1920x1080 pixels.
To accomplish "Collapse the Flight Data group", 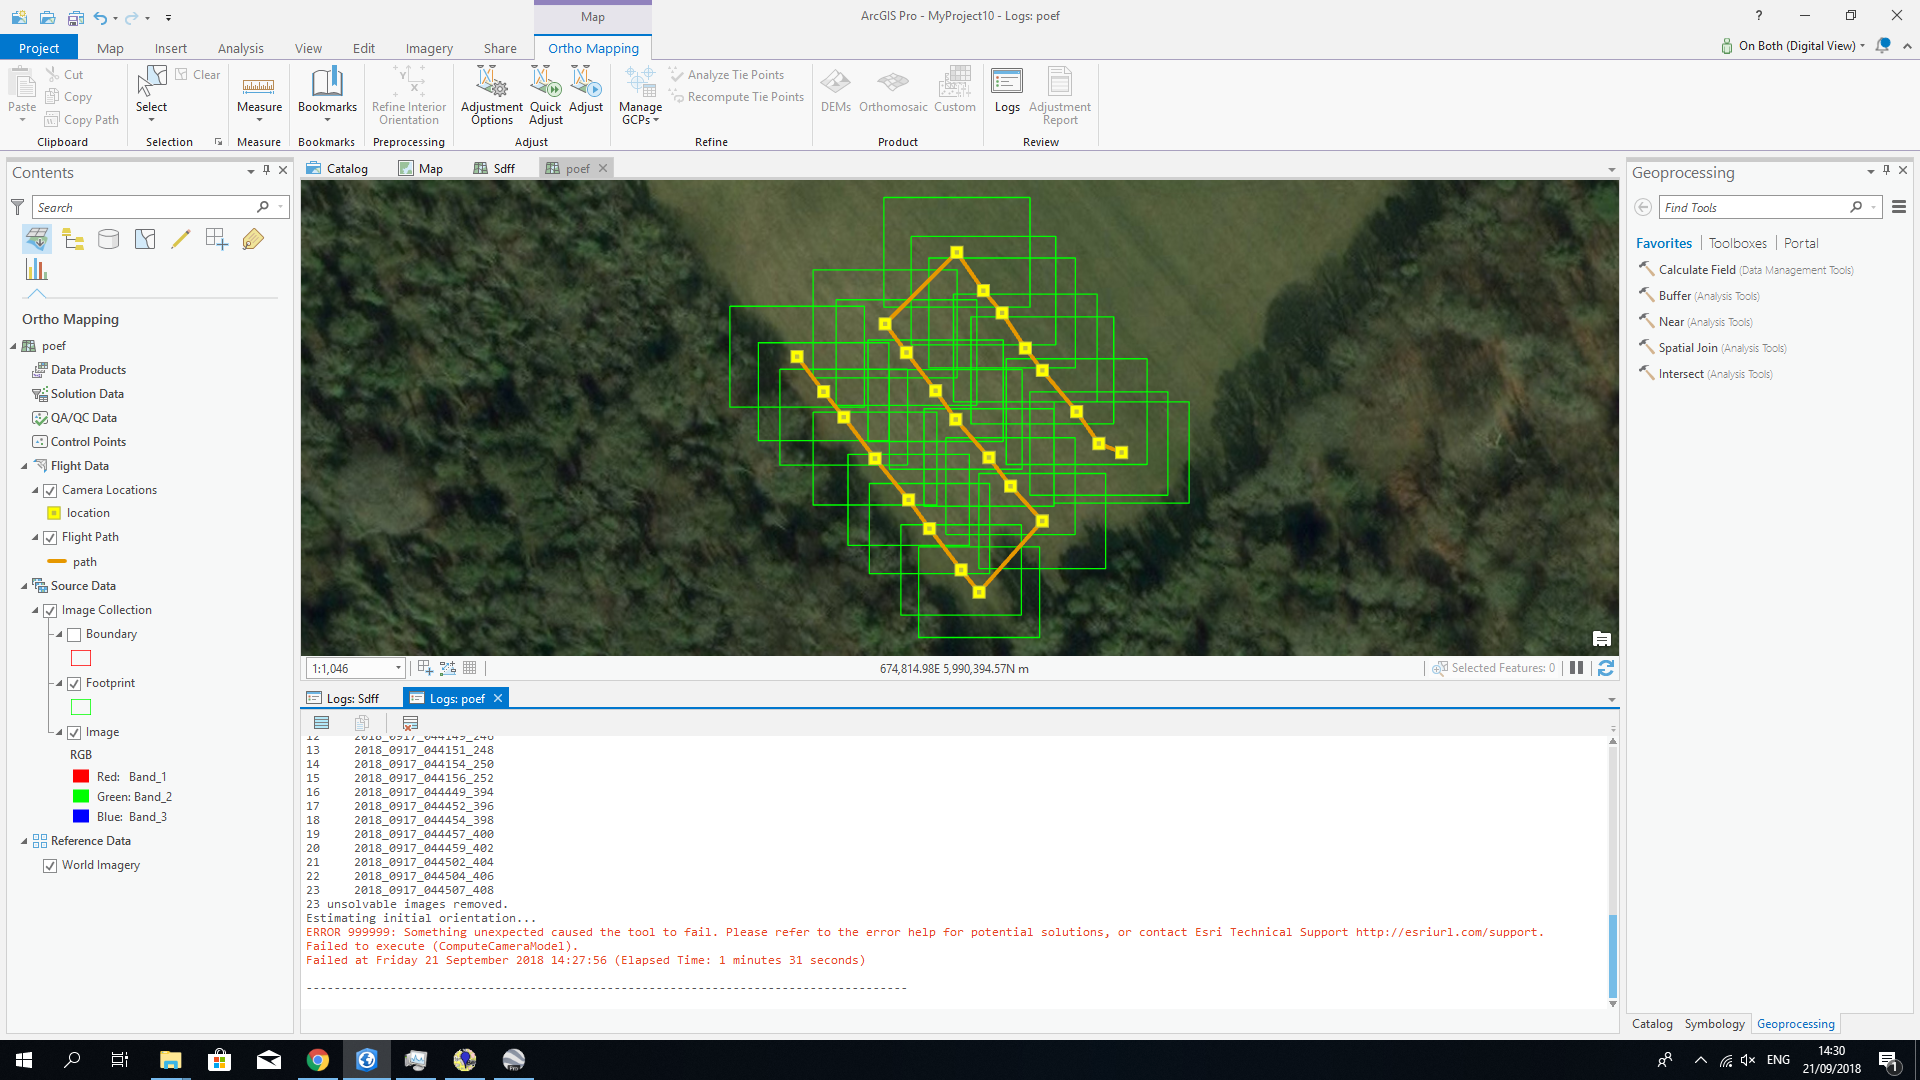I will pos(24,466).
